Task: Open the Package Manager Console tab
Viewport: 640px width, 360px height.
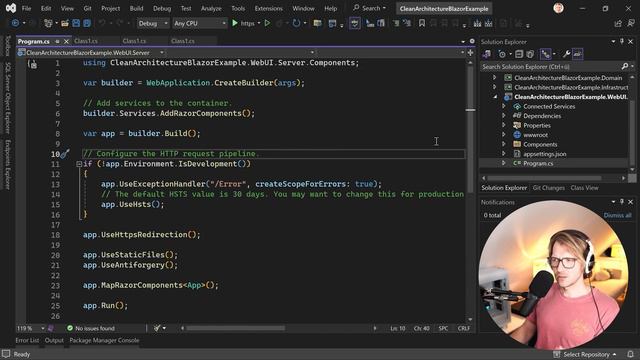Action: click(104, 340)
